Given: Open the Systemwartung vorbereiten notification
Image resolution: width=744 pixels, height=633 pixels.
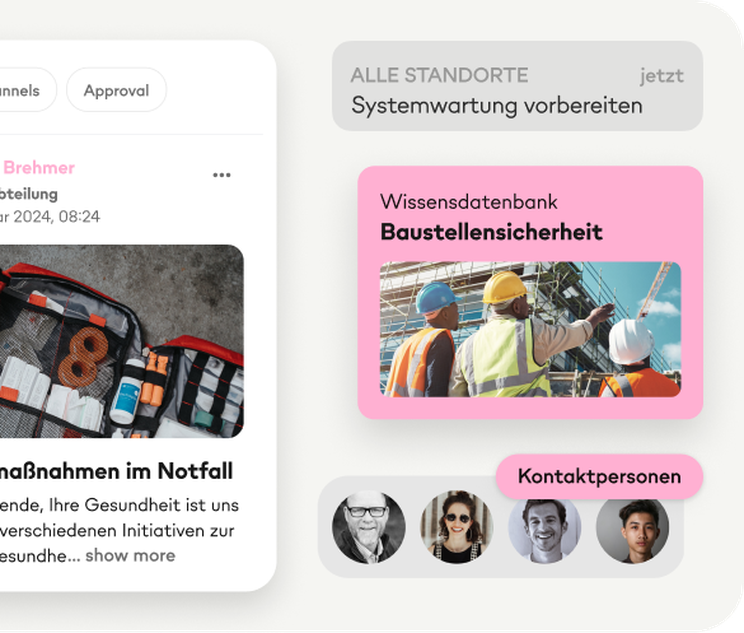Looking at the screenshot, I should point(517,86).
